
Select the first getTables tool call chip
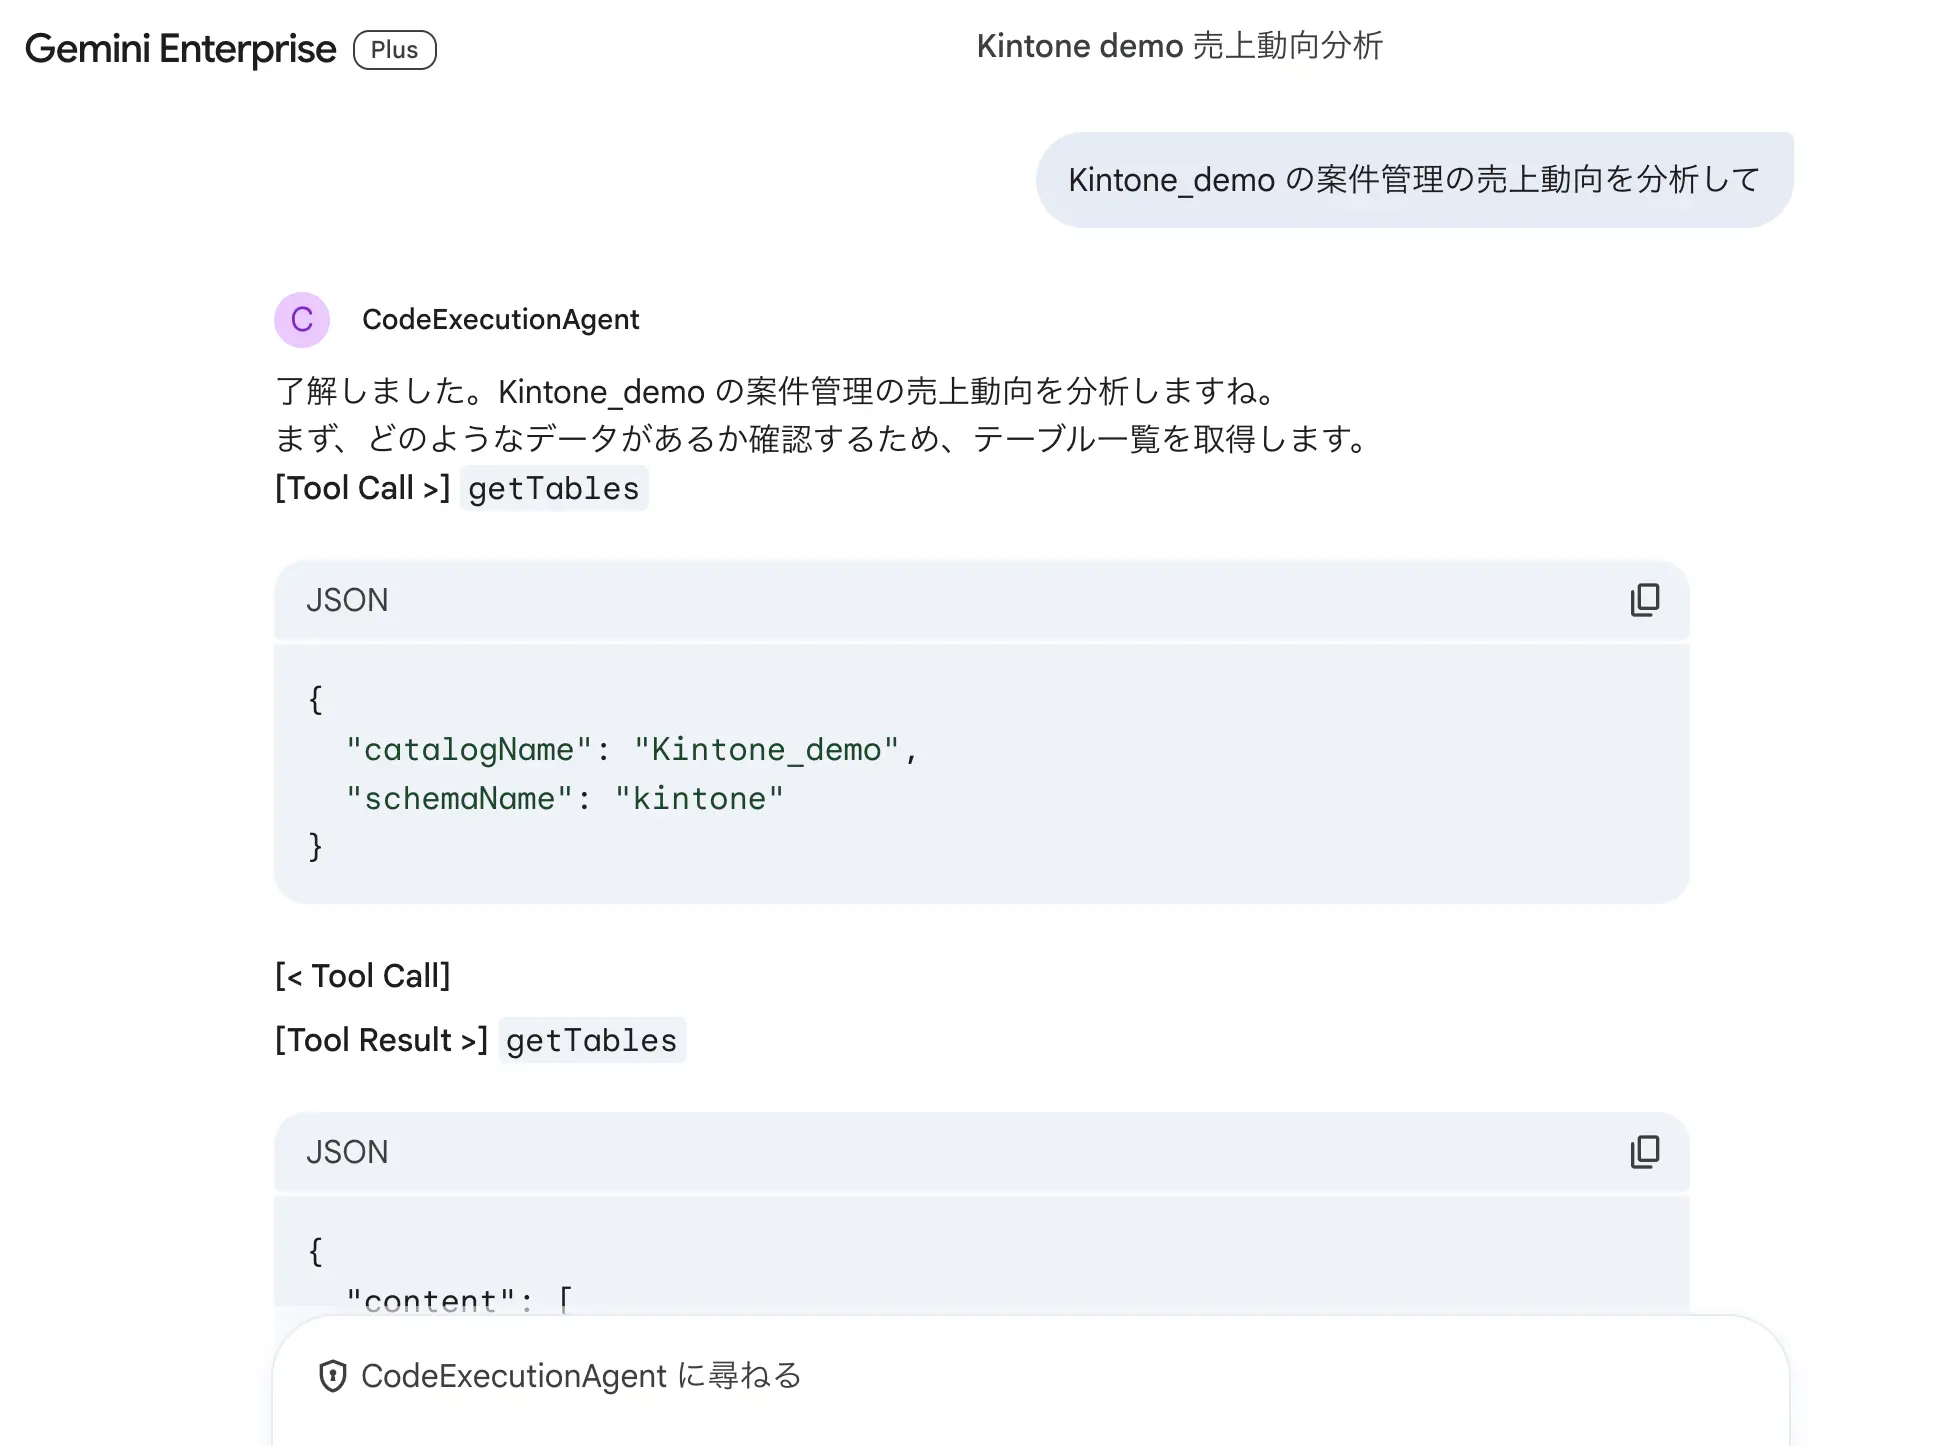tap(554, 488)
